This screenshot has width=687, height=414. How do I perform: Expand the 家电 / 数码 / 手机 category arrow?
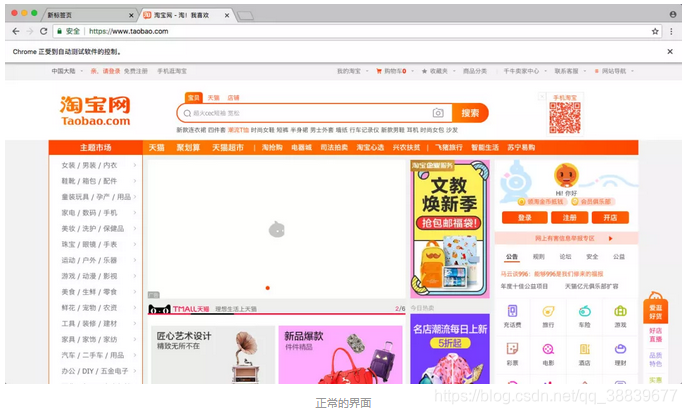point(135,212)
